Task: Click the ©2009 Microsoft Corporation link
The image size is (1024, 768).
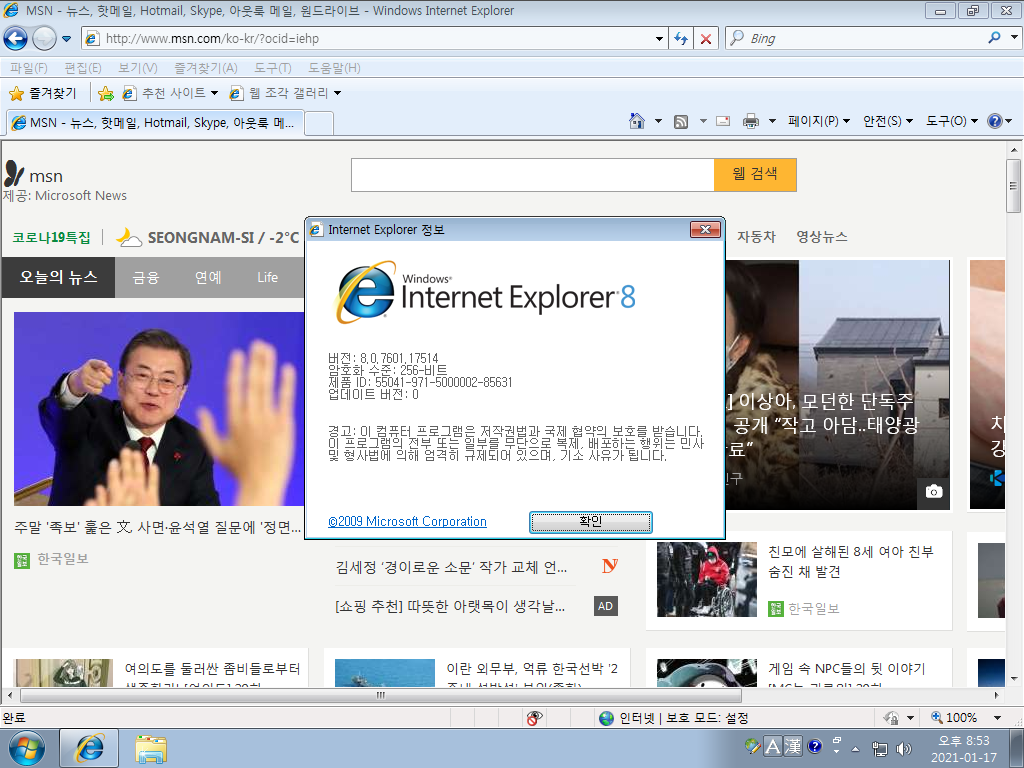Action: 408,522
